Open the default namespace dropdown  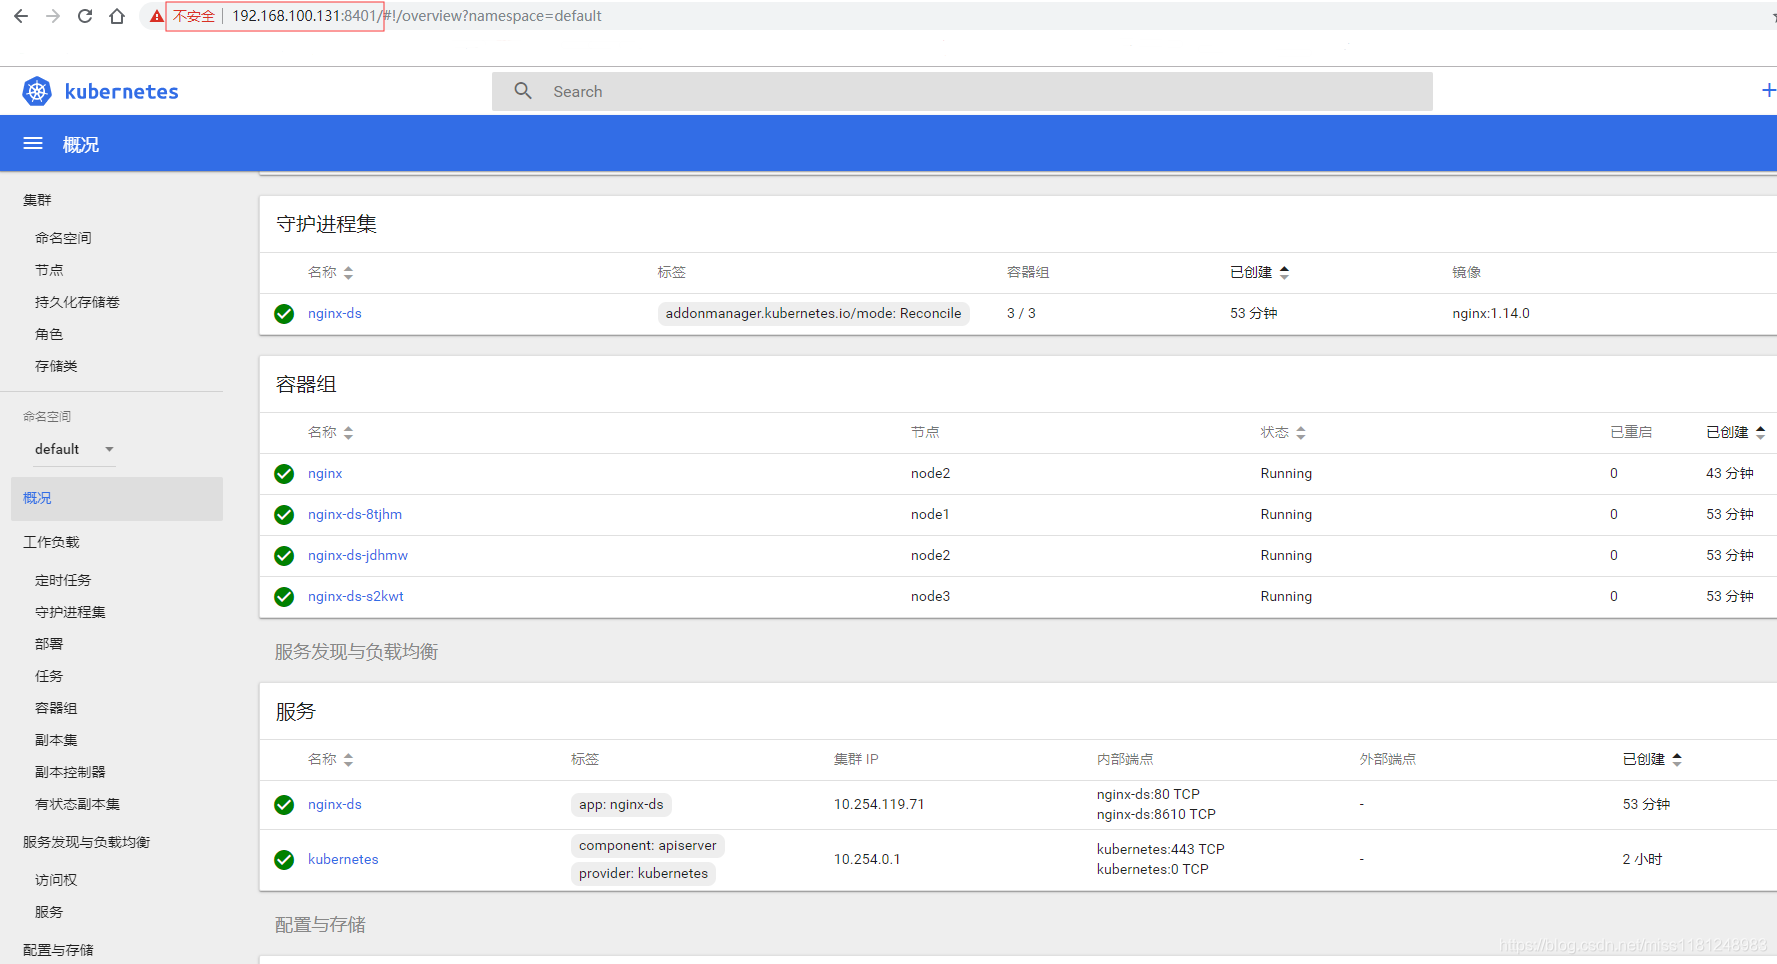pos(75,449)
